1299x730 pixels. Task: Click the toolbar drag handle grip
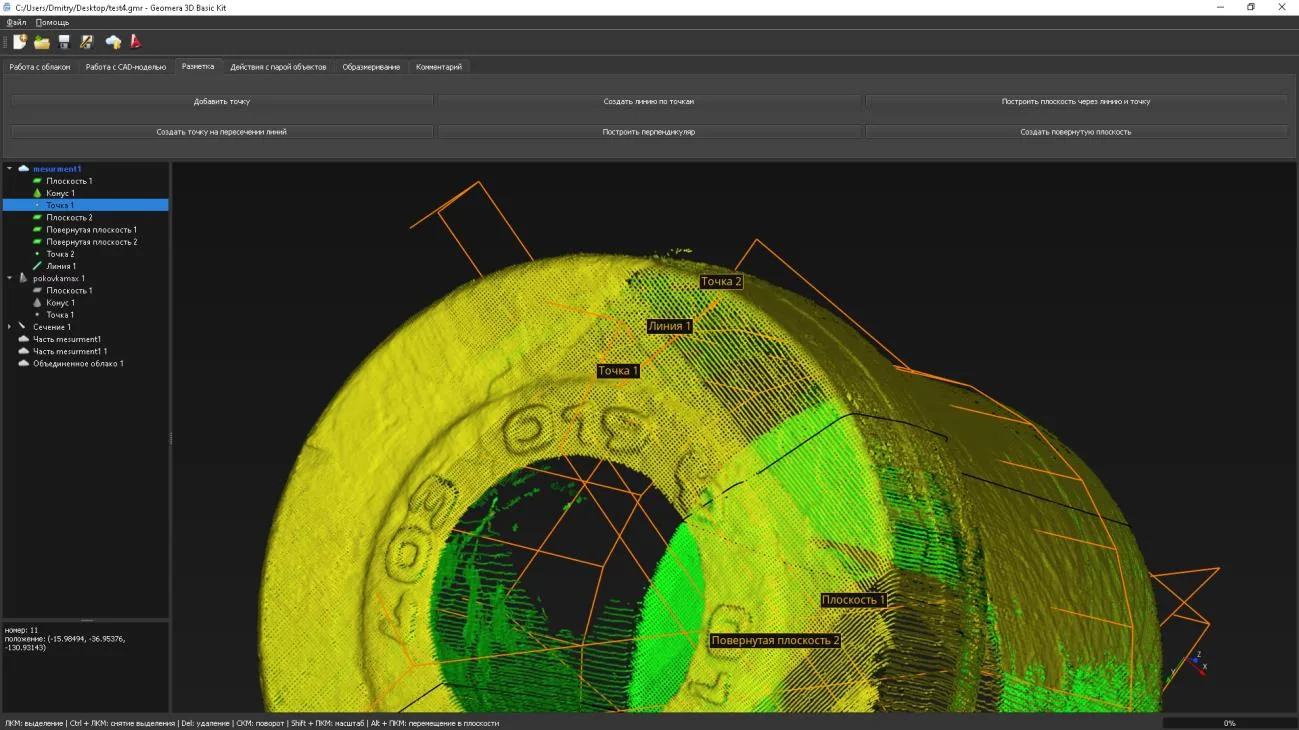(x=4, y=42)
